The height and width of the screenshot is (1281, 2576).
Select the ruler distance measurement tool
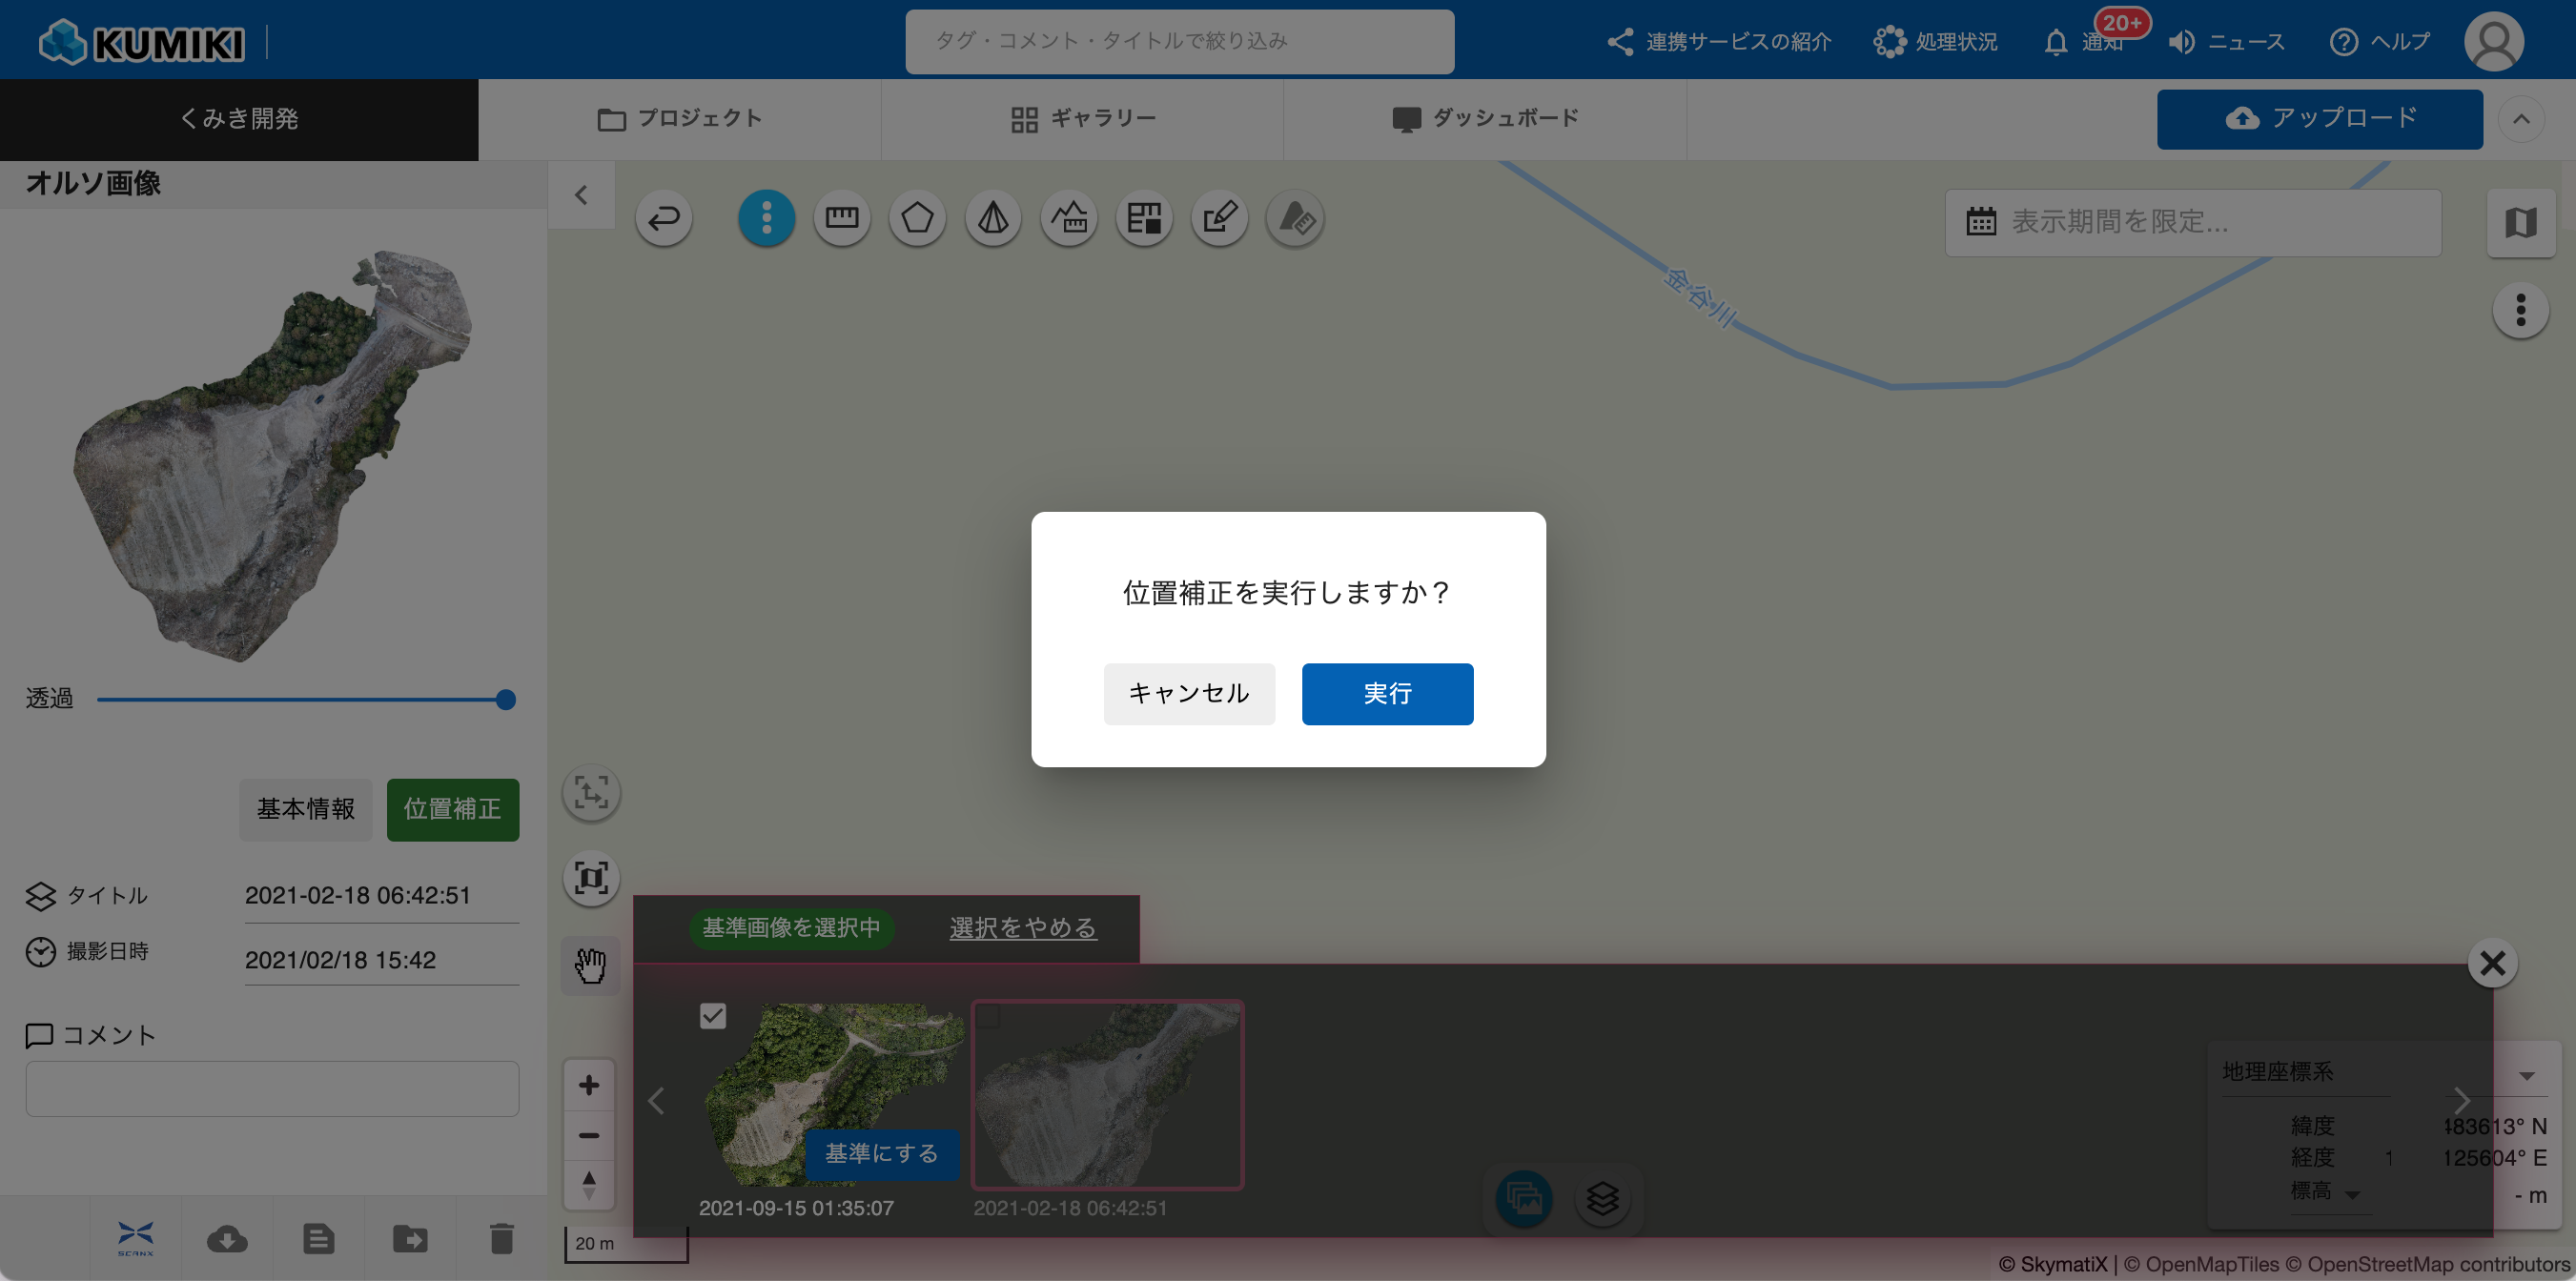pos(841,218)
